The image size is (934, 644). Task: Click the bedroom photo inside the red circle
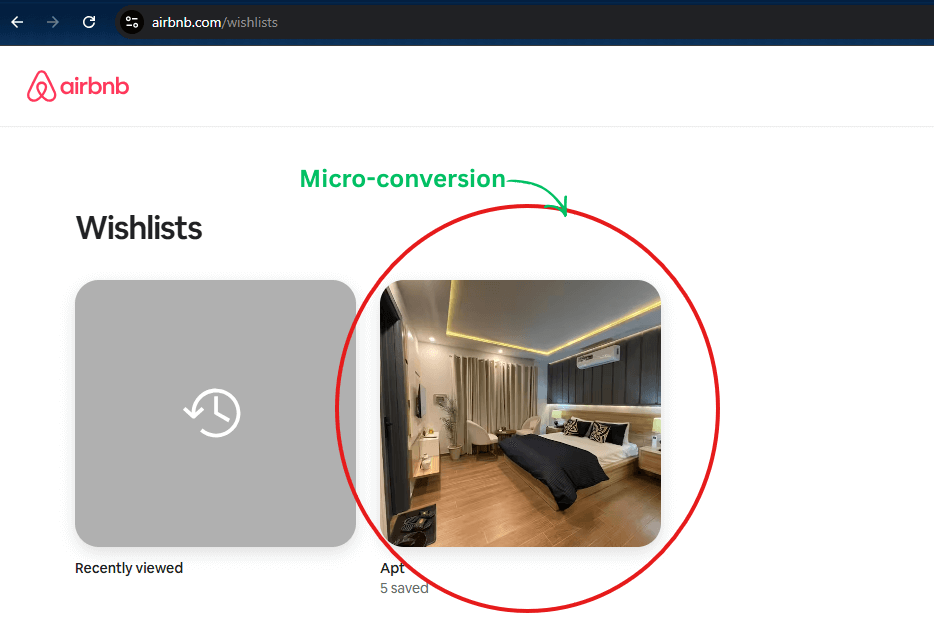[519, 413]
